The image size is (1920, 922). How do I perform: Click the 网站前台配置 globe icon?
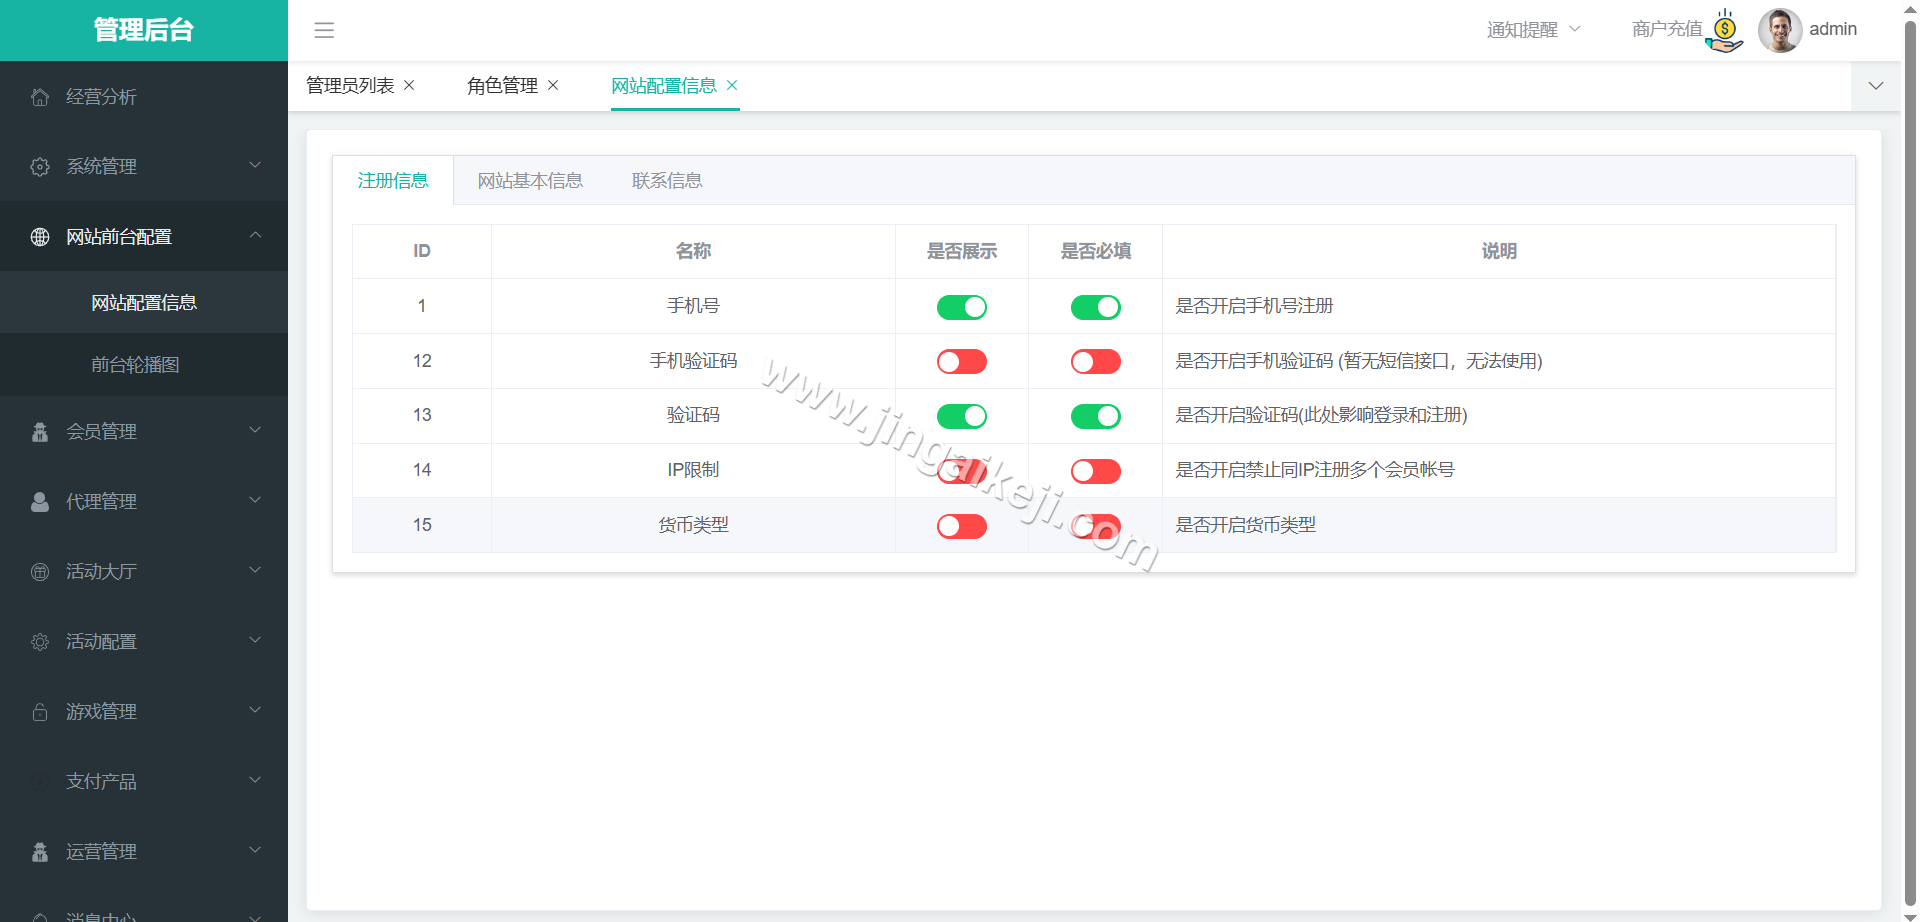coord(40,236)
